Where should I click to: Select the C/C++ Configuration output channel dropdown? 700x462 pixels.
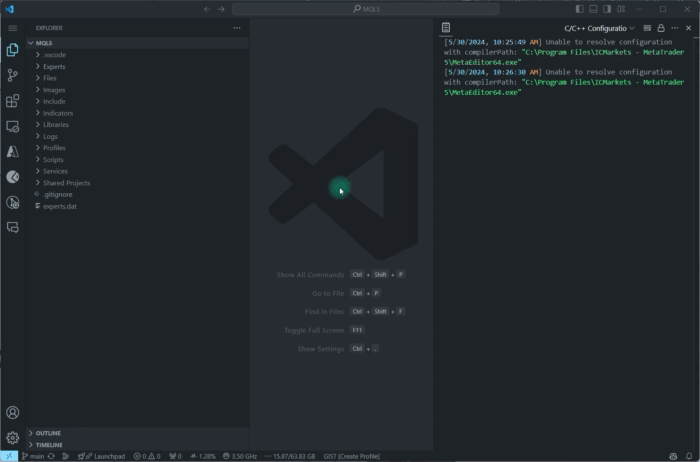point(599,28)
